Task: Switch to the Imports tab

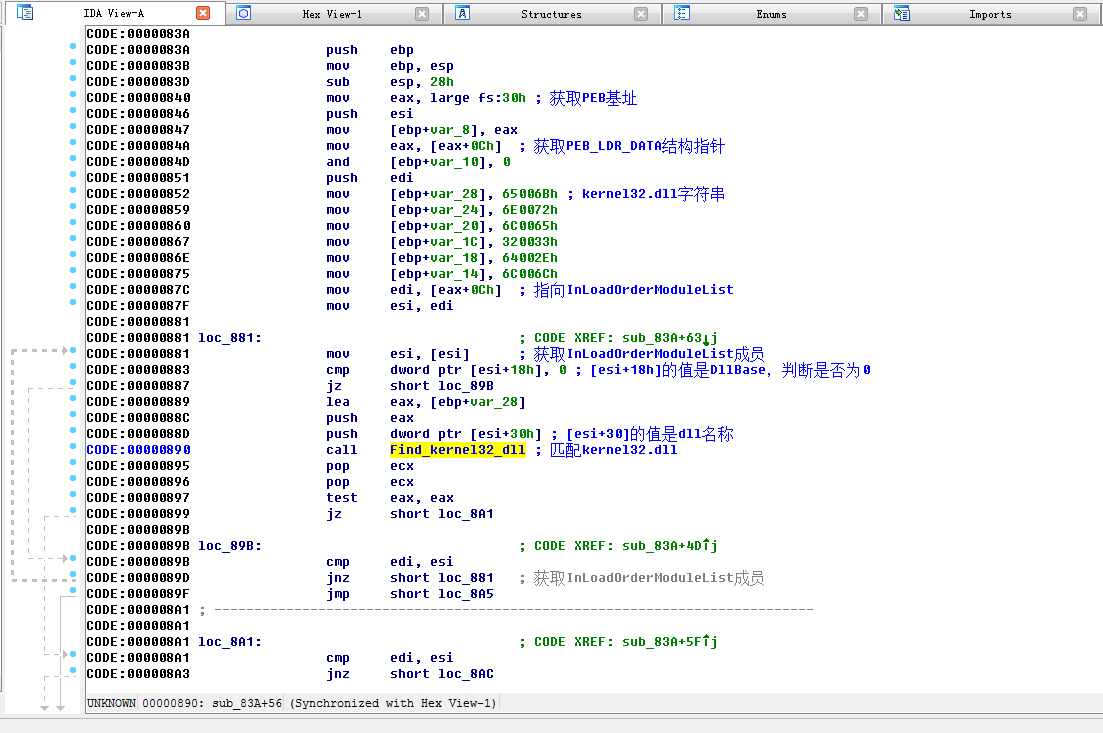Action: (x=990, y=14)
